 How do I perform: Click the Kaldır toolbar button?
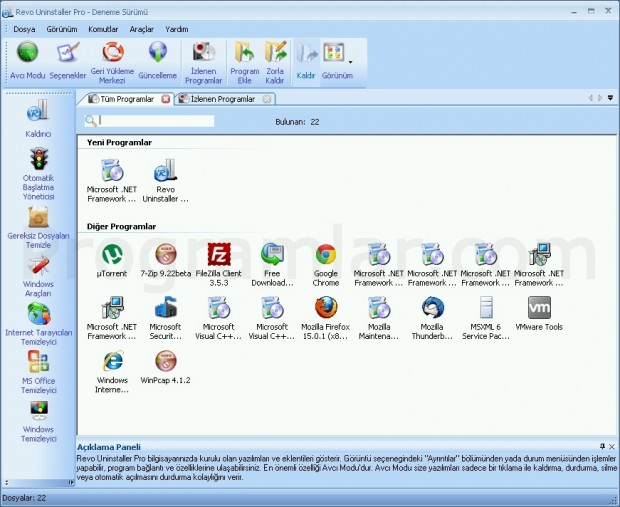306,61
